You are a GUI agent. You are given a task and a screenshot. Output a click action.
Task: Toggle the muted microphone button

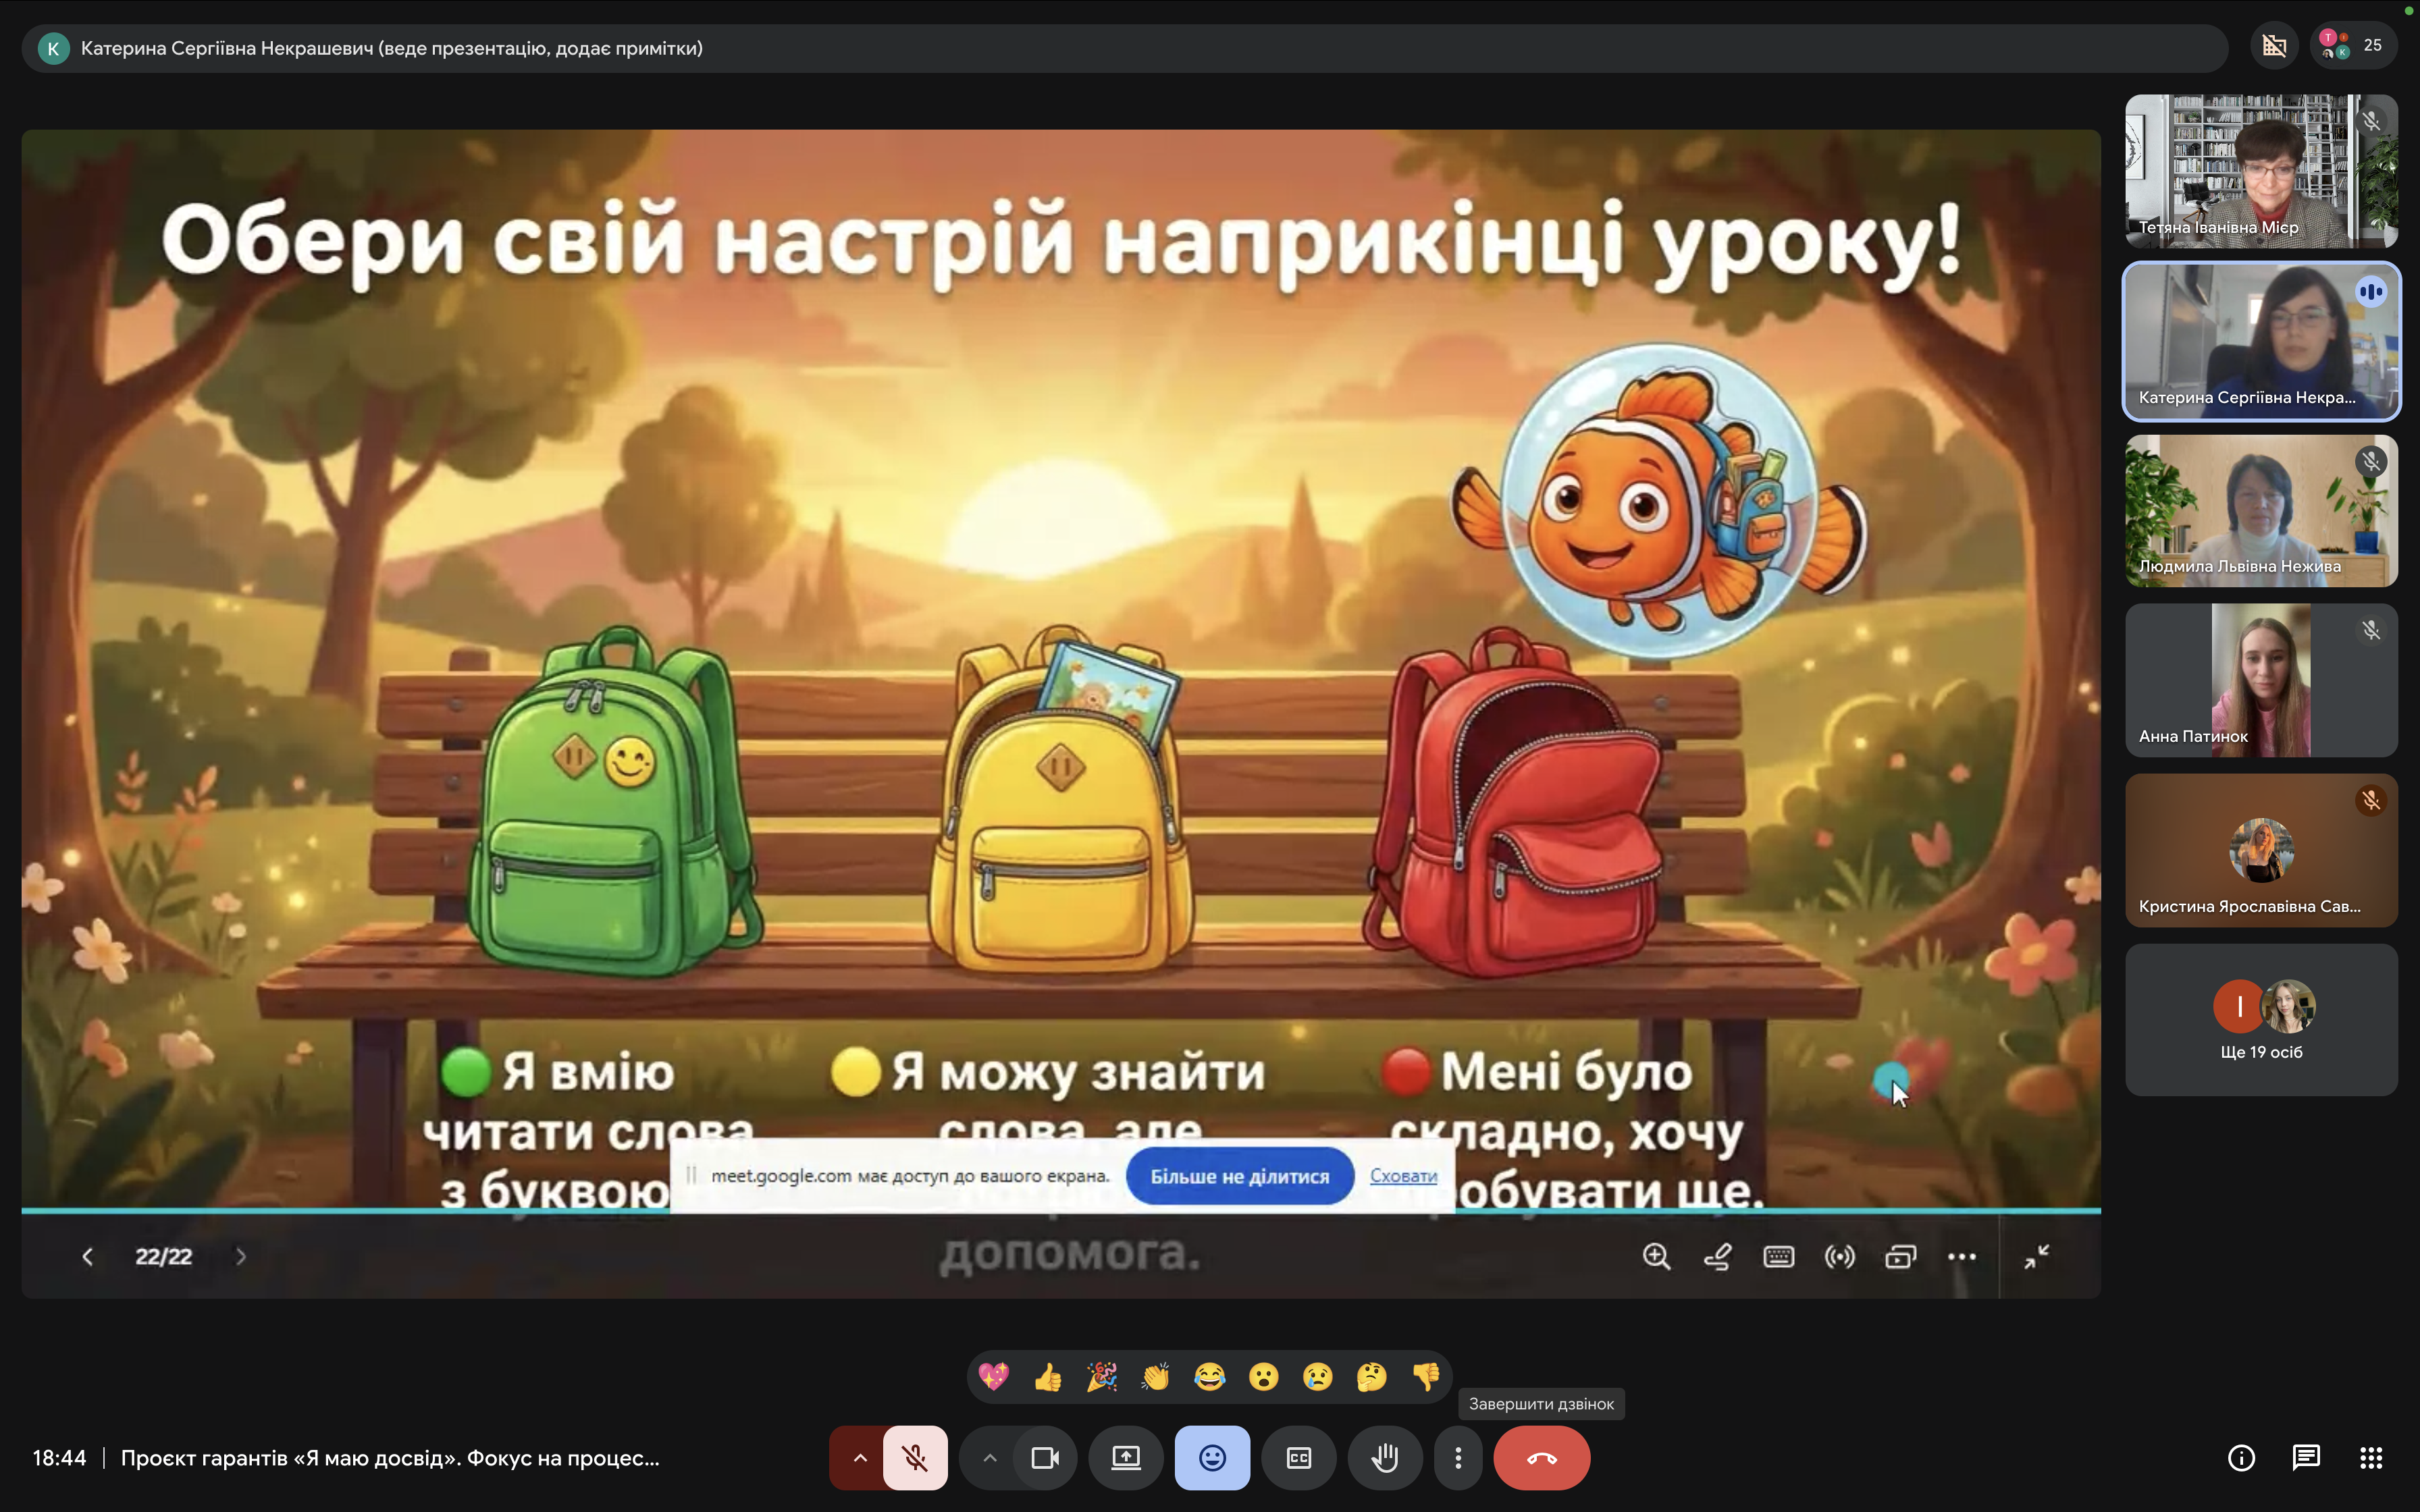[915, 1458]
